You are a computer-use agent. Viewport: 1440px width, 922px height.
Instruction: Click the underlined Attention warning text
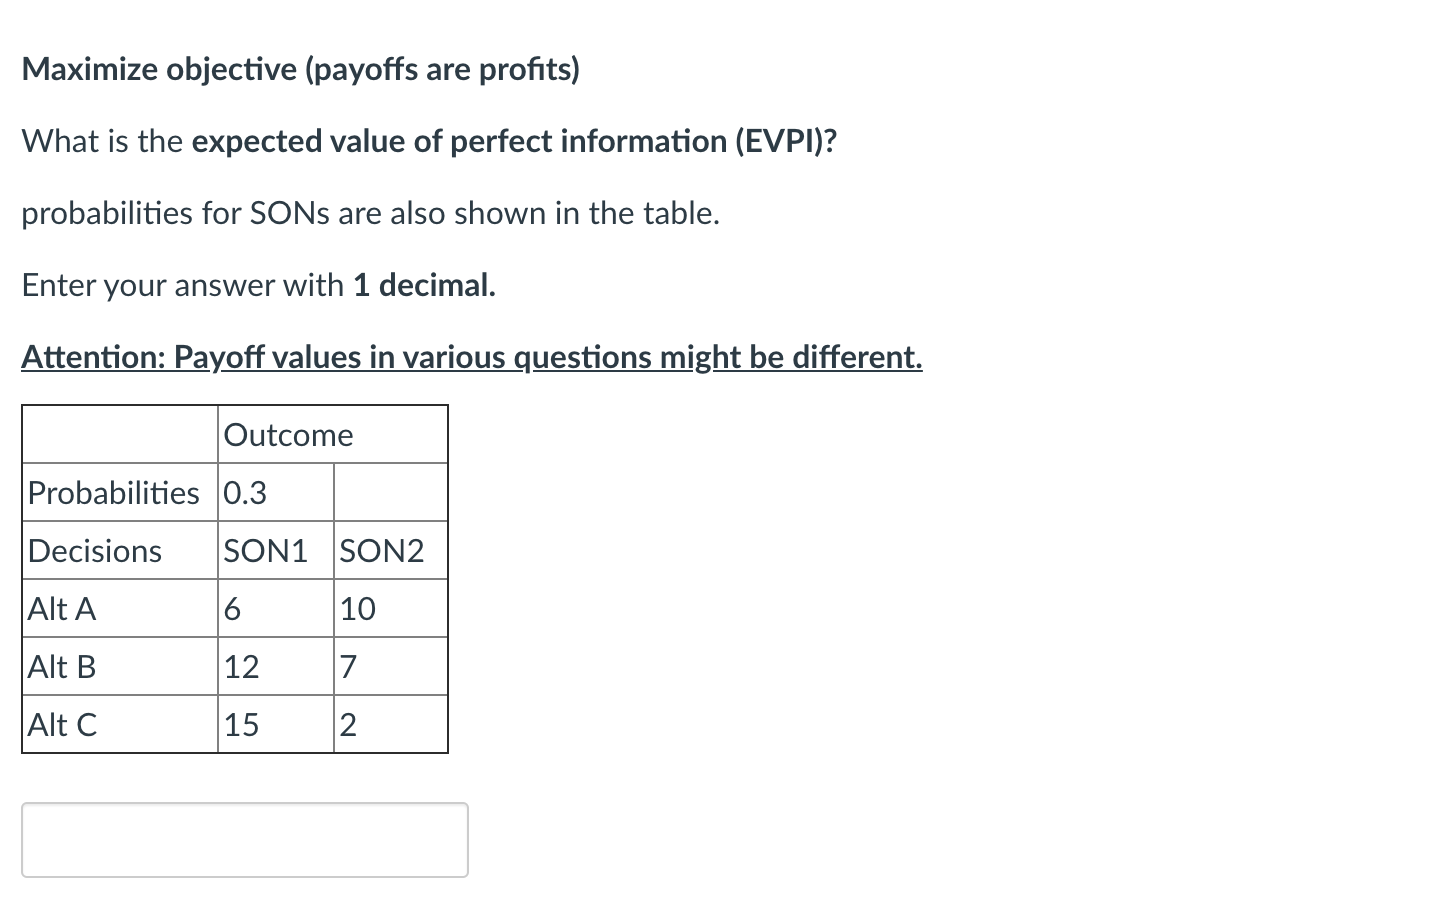tap(470, 357)
